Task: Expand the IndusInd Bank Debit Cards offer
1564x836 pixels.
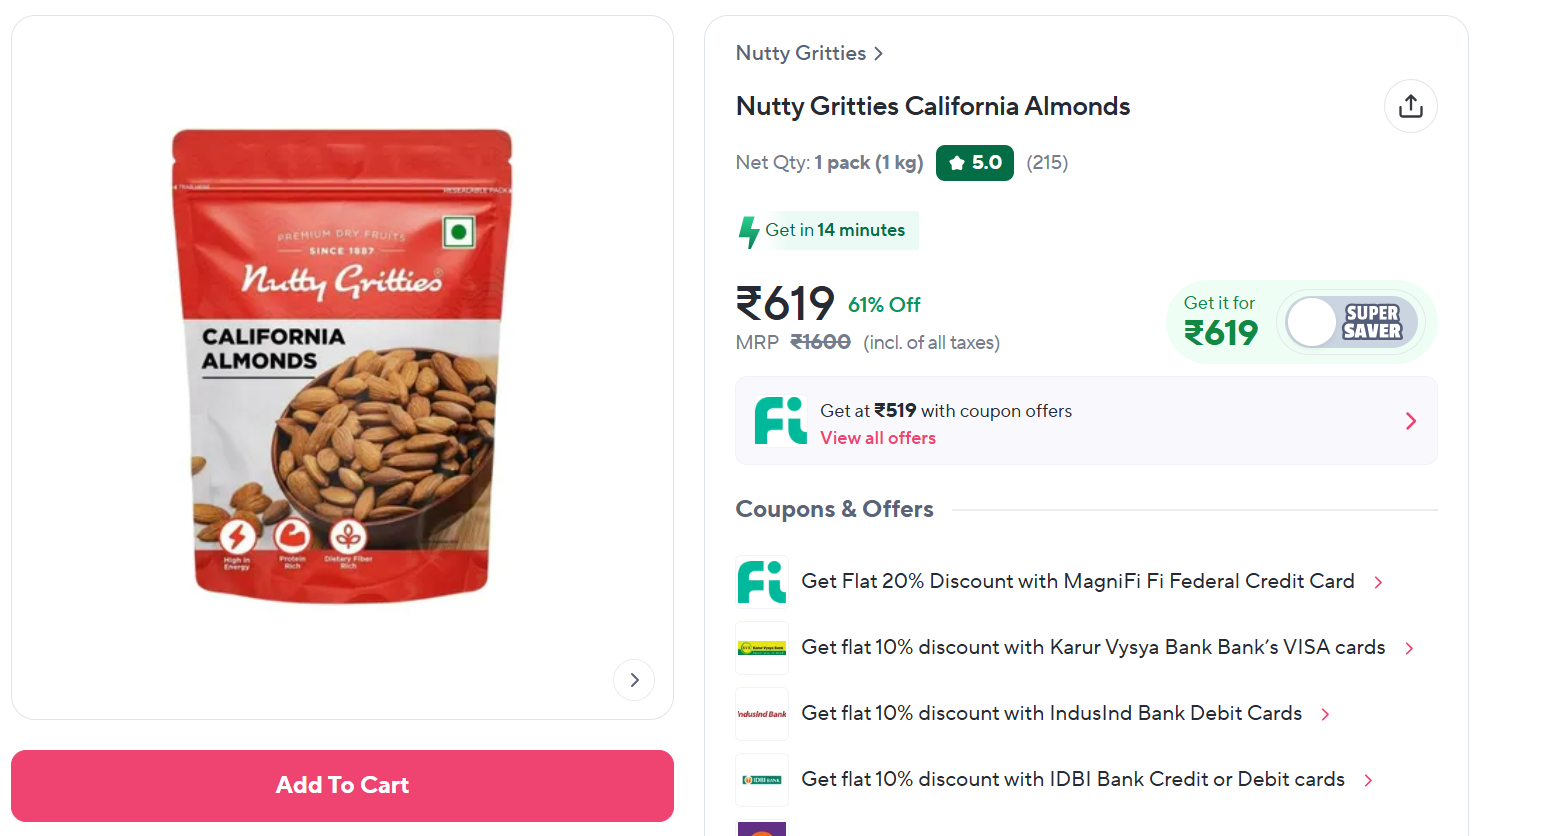Action: point(1325,714)
